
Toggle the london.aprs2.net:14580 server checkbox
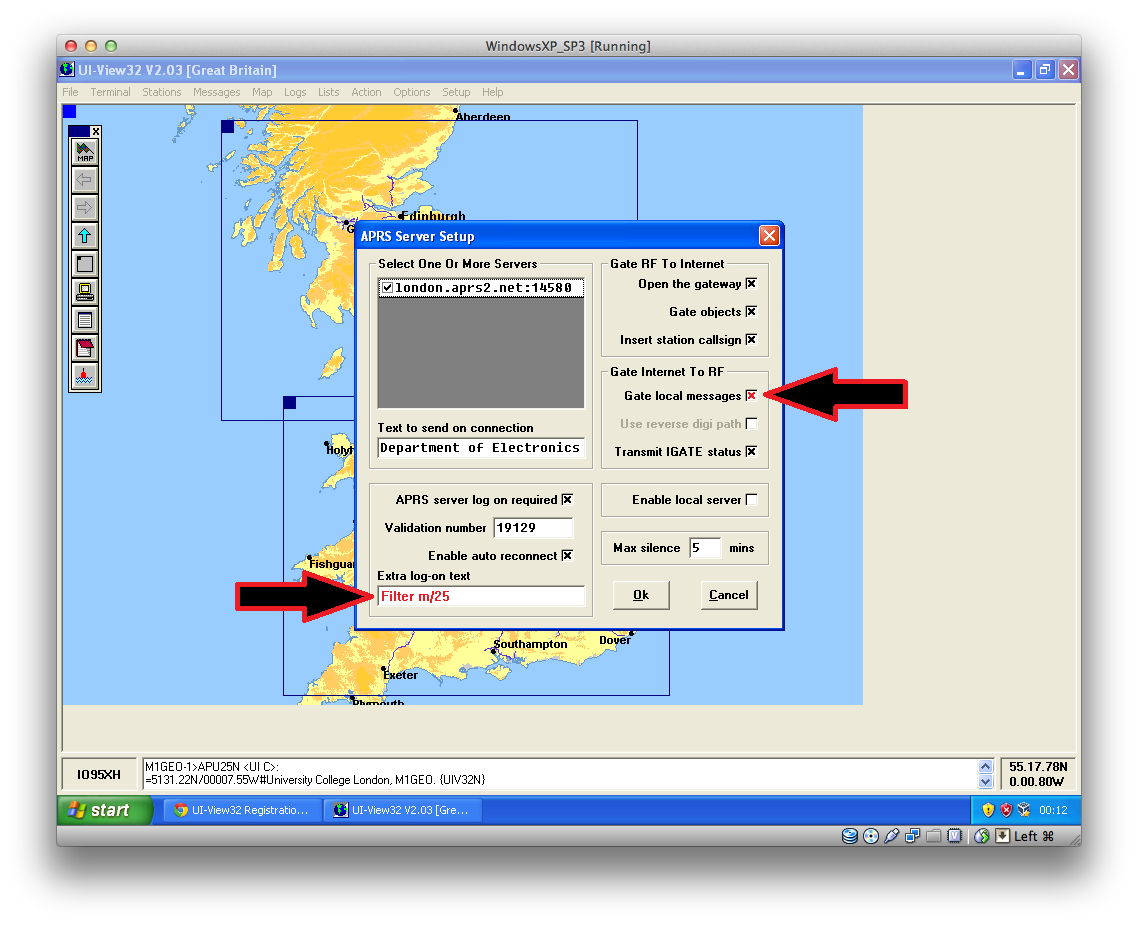pos(388,288)
